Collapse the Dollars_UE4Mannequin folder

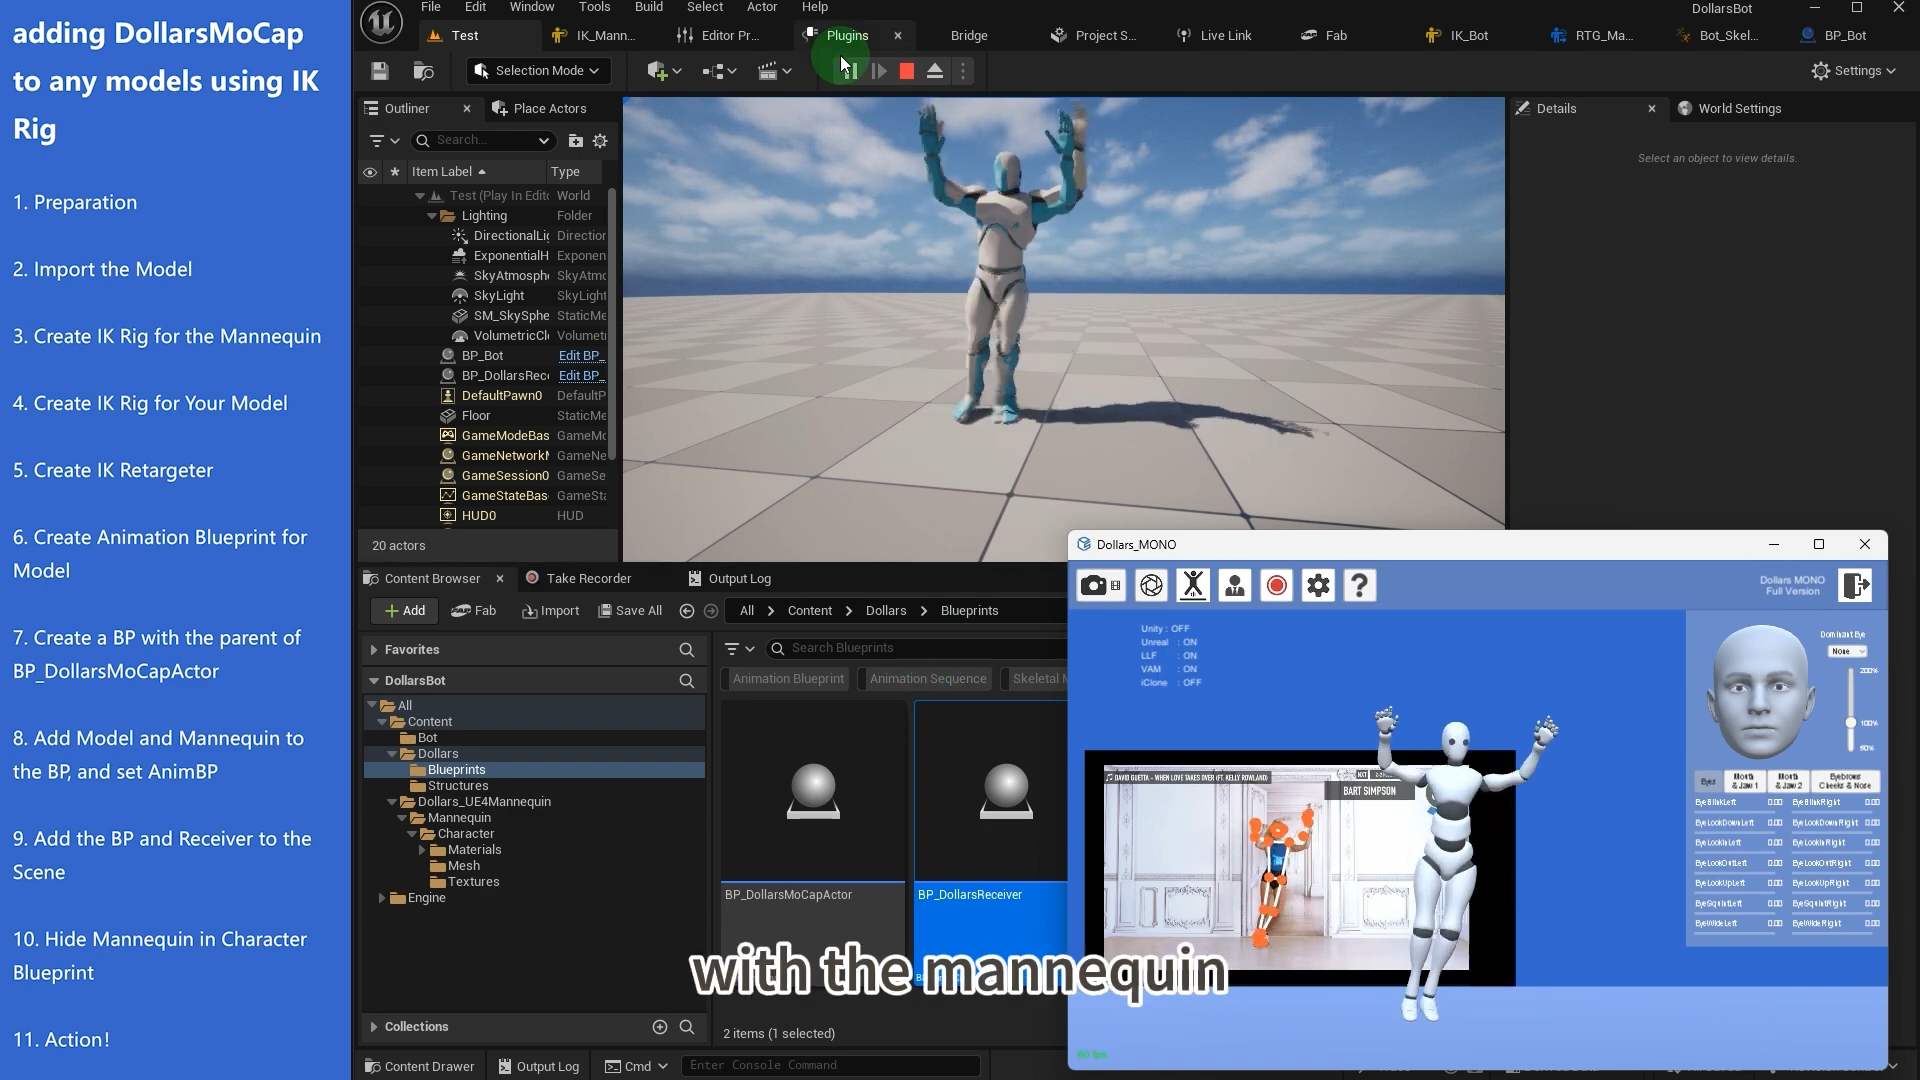coord(392,802)
